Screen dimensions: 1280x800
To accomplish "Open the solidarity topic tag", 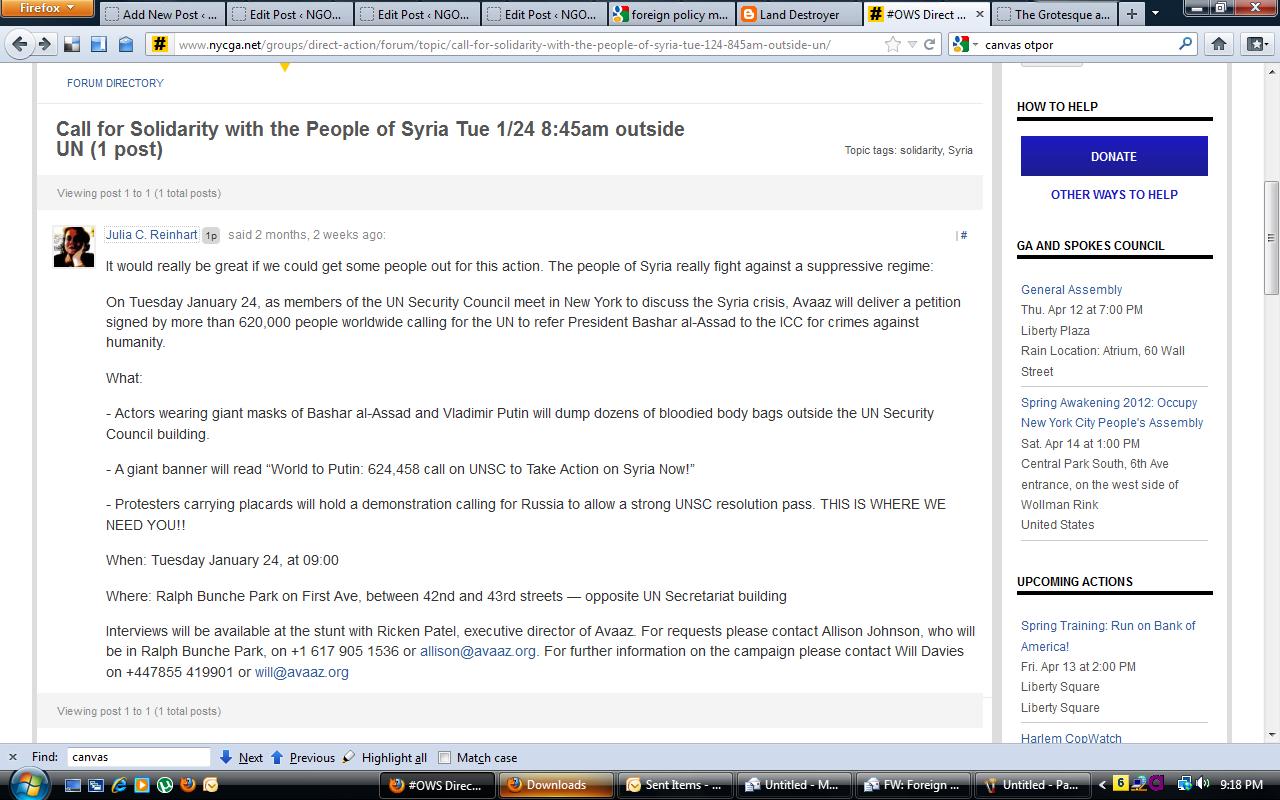I will tap(921, 150).
